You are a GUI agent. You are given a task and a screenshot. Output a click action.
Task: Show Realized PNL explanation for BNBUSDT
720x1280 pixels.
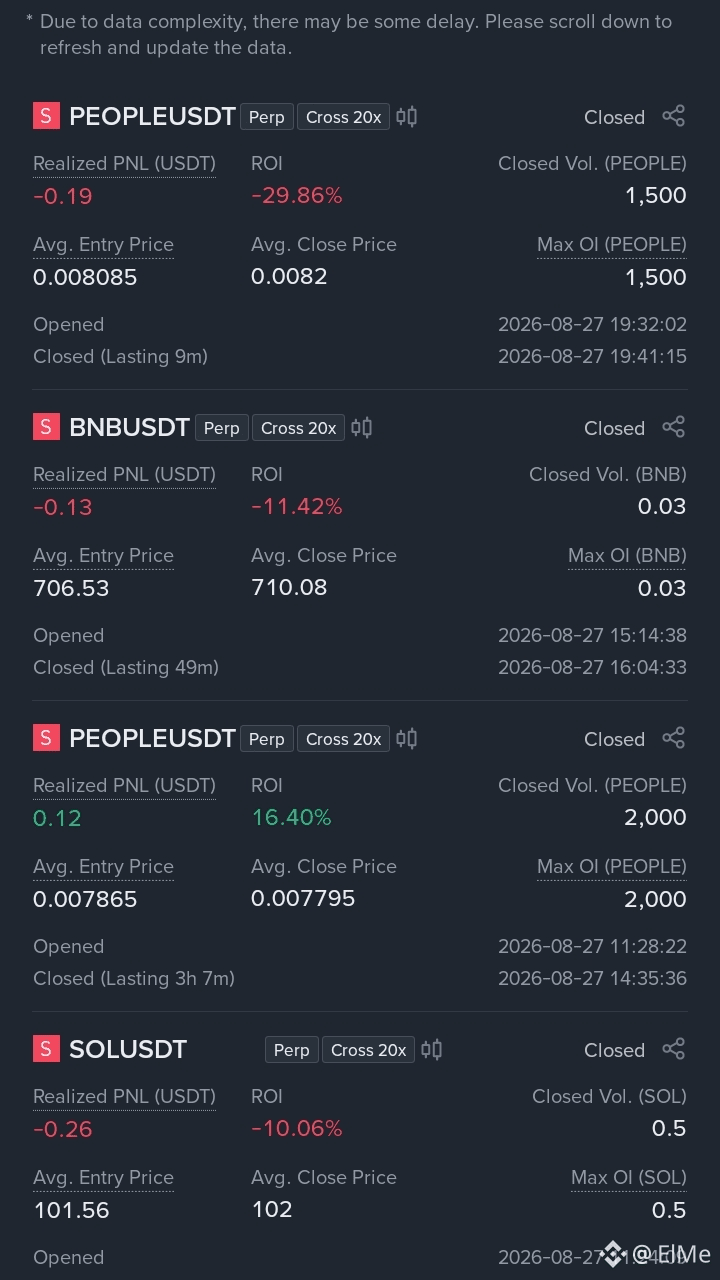[x=124, y=475]
